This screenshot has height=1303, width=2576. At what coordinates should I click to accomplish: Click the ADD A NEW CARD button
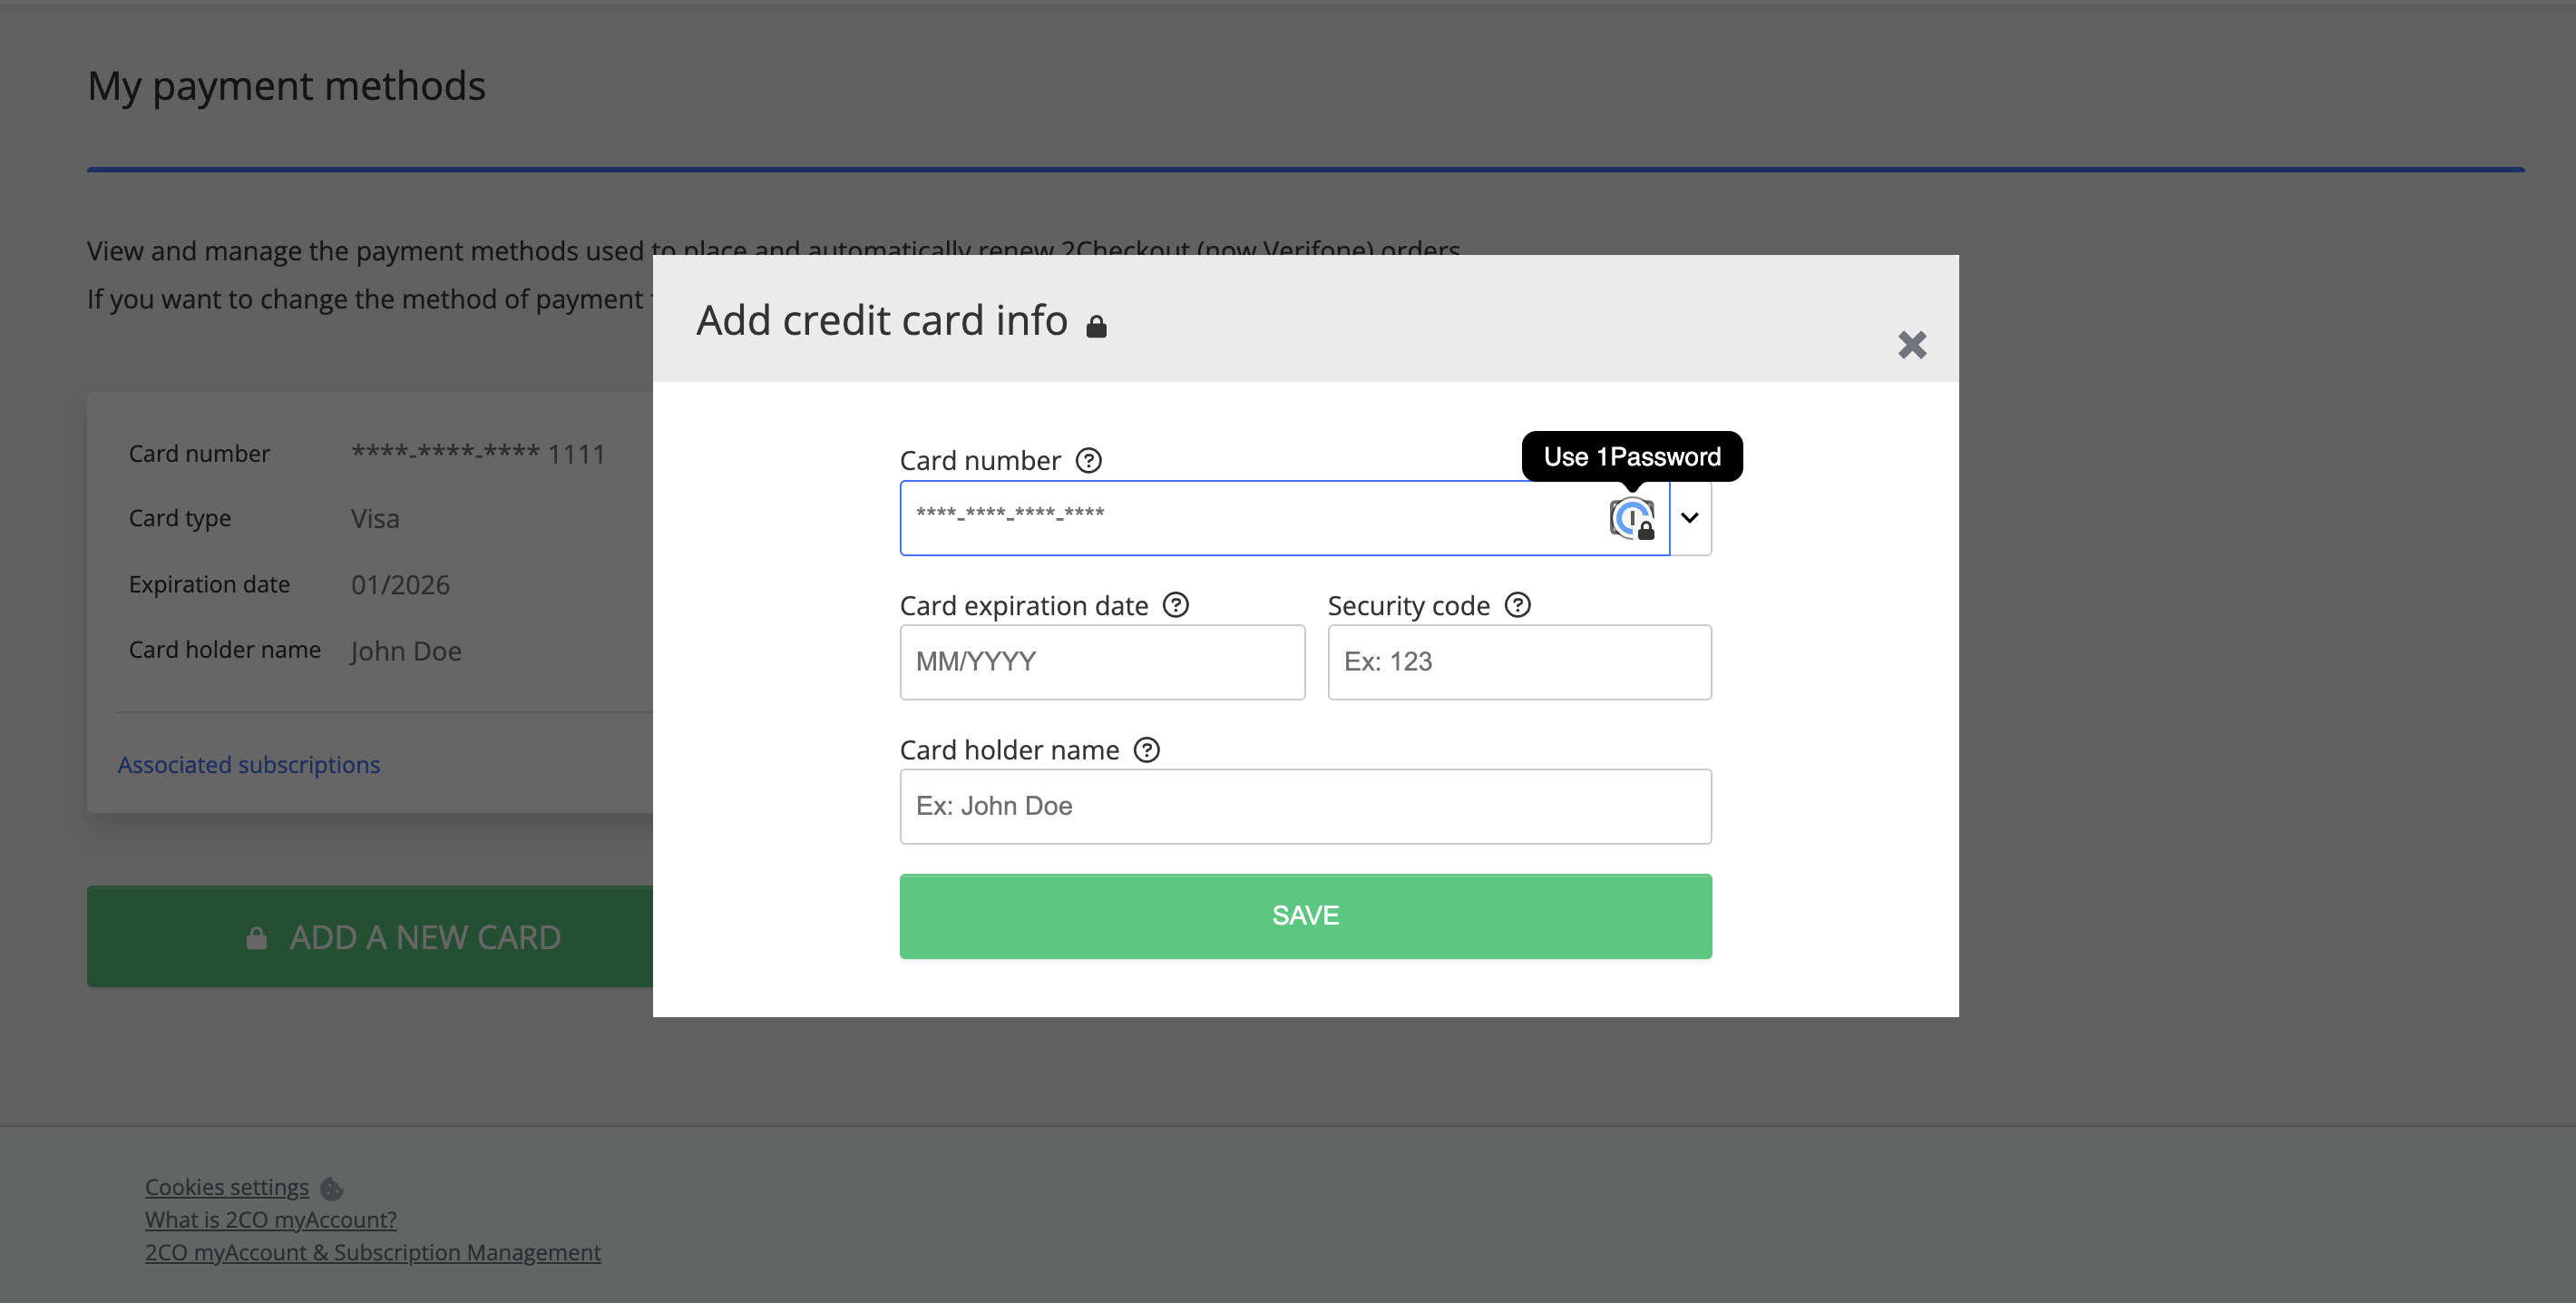(x=370, y=937)
